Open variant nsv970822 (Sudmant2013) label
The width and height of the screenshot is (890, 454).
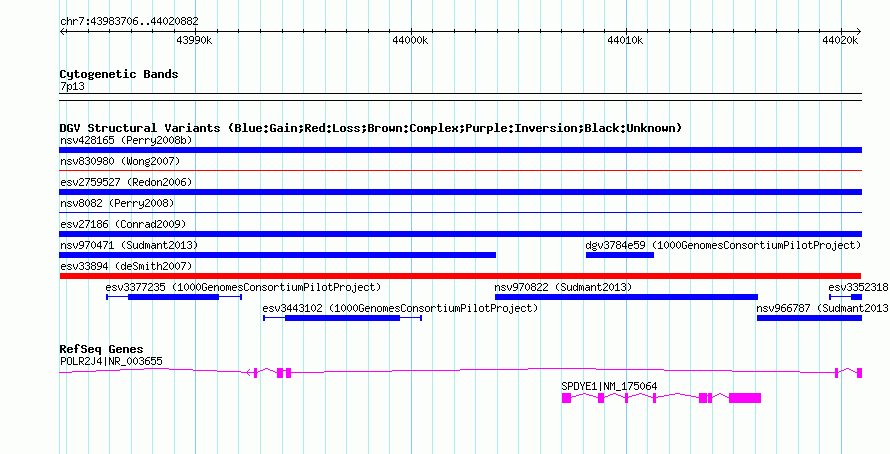coord(563,287)
